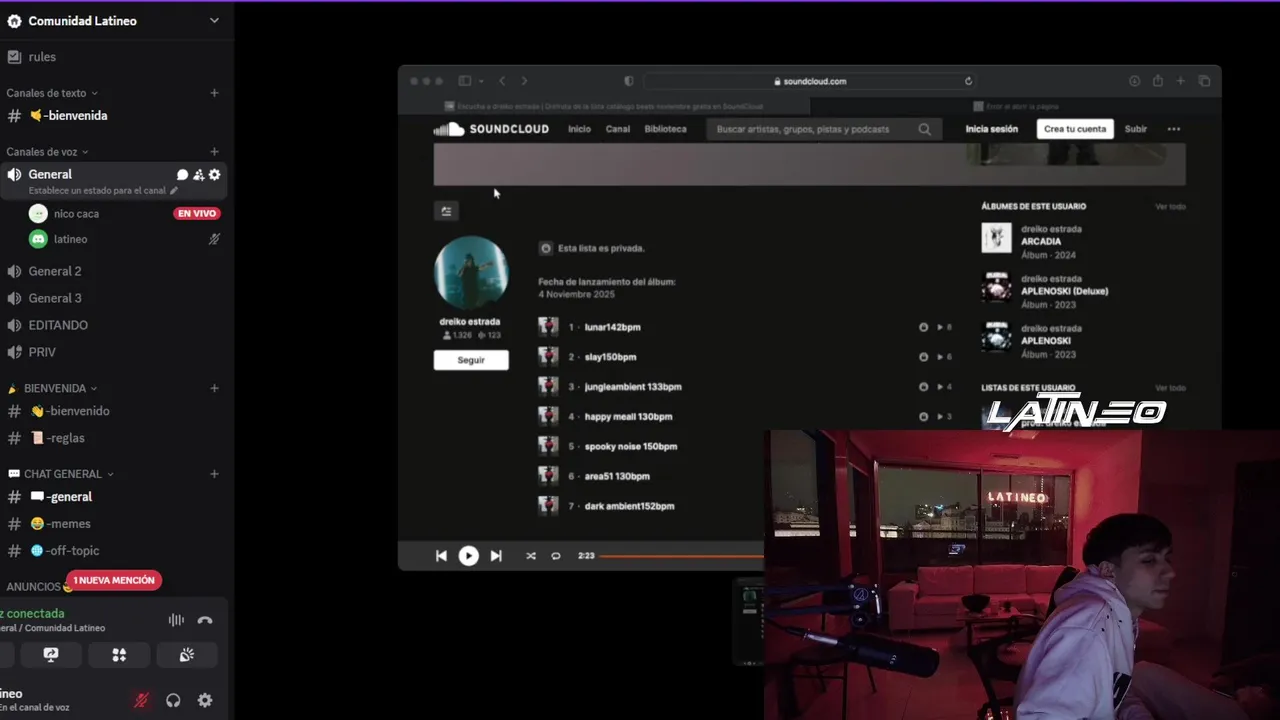Open the ARCADIA album link
The image size is (1280, 720).
(1041, 241)
